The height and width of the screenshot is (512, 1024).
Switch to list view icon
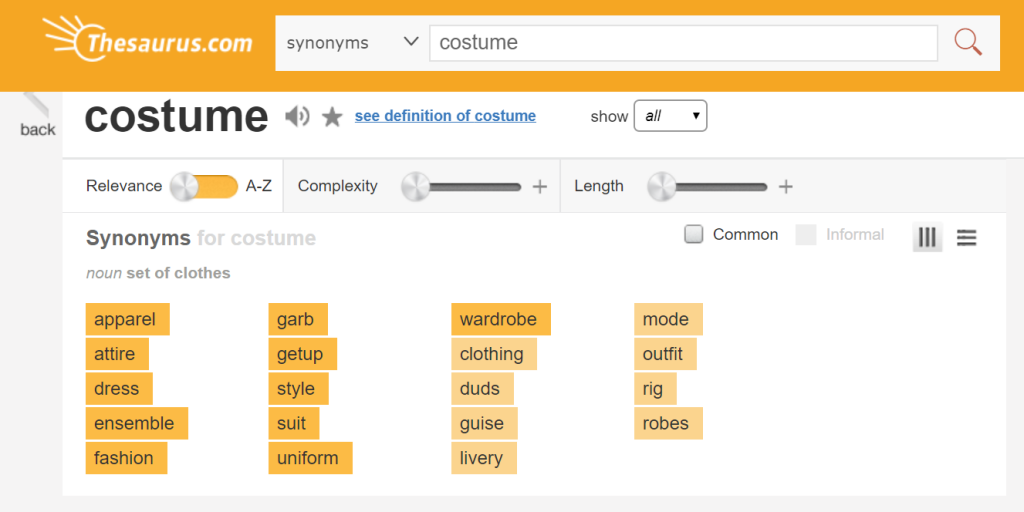[x=966, y=237]
